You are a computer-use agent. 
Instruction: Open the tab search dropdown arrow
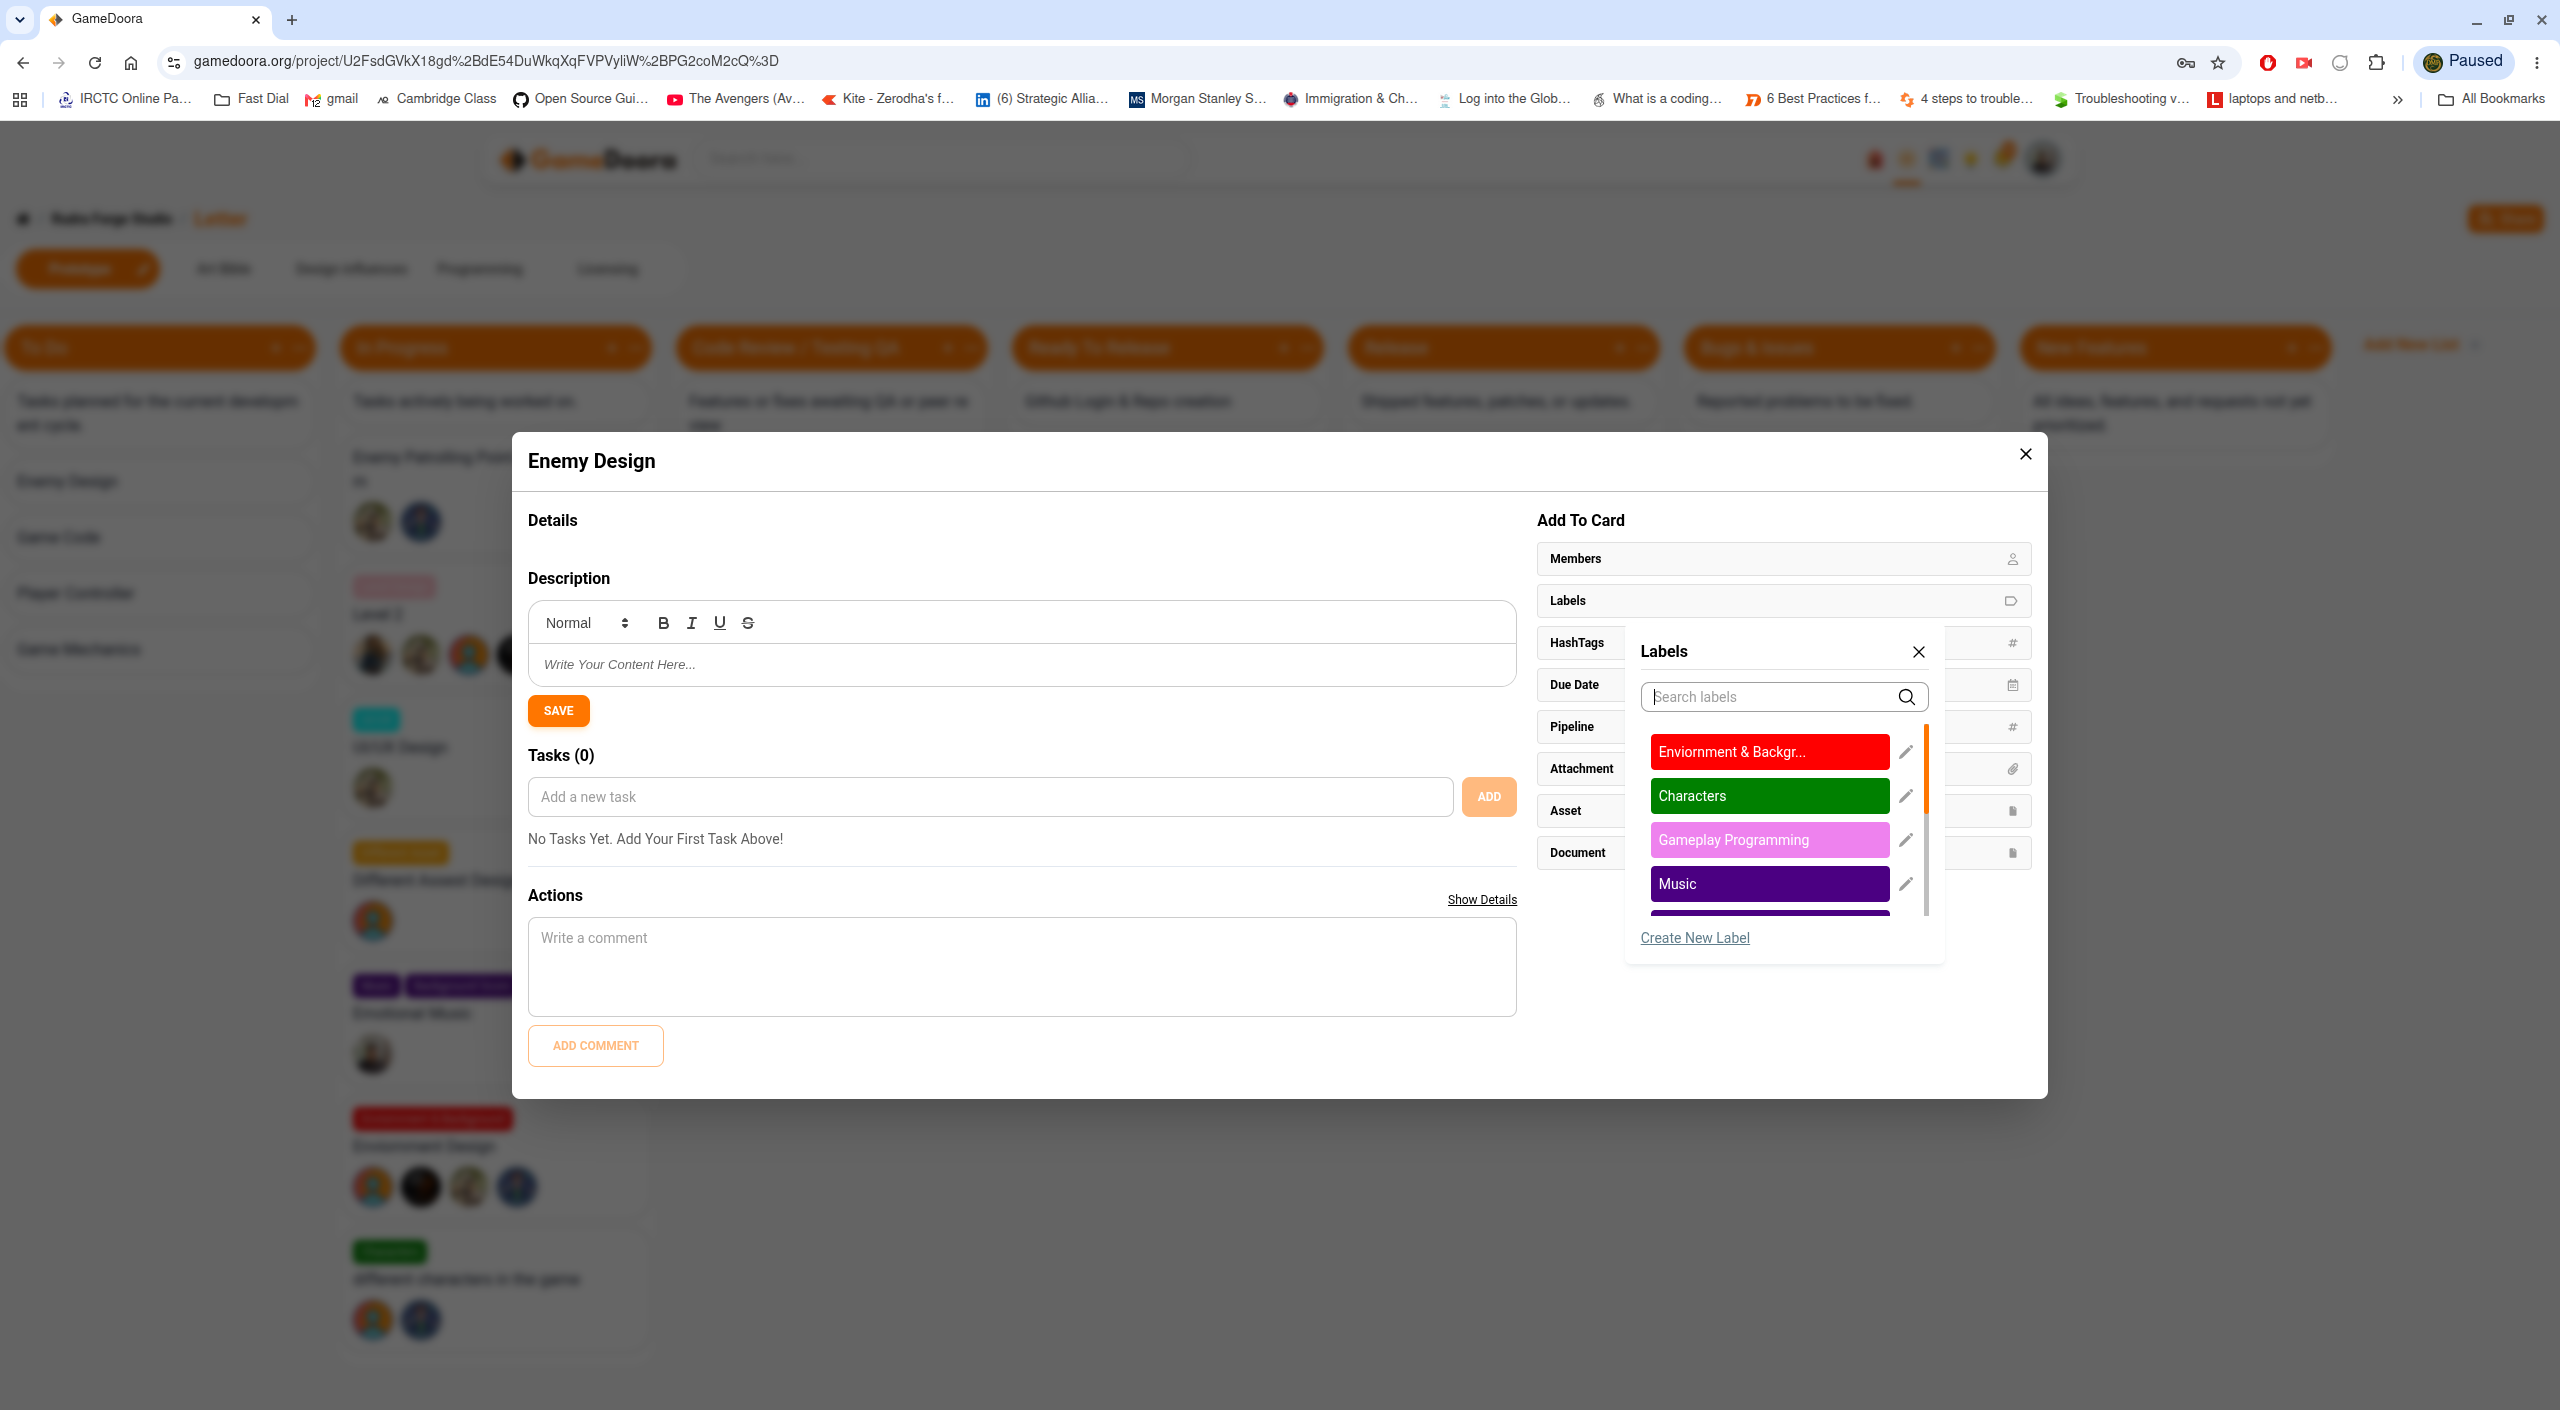[x=19, y=20]
